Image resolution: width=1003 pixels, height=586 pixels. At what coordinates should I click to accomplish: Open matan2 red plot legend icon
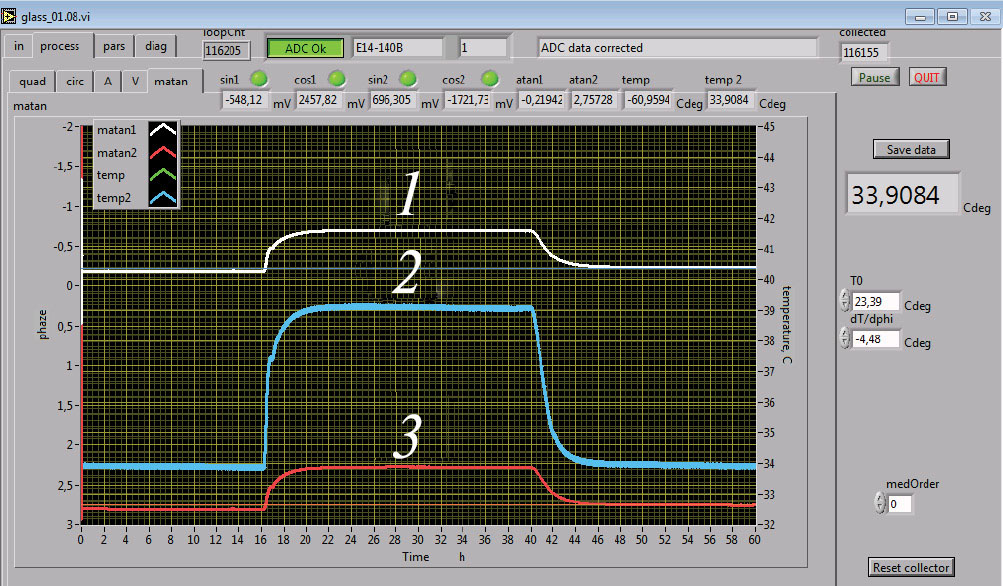coord(162,152)
